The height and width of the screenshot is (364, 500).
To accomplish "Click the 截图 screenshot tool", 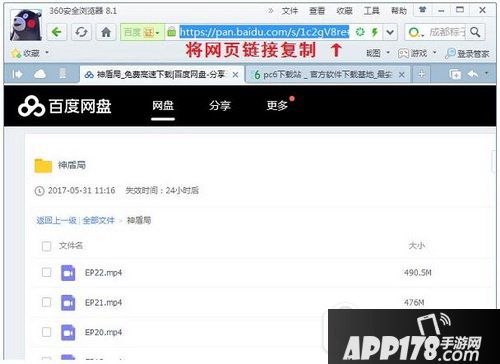I will [x=373, y=53].
